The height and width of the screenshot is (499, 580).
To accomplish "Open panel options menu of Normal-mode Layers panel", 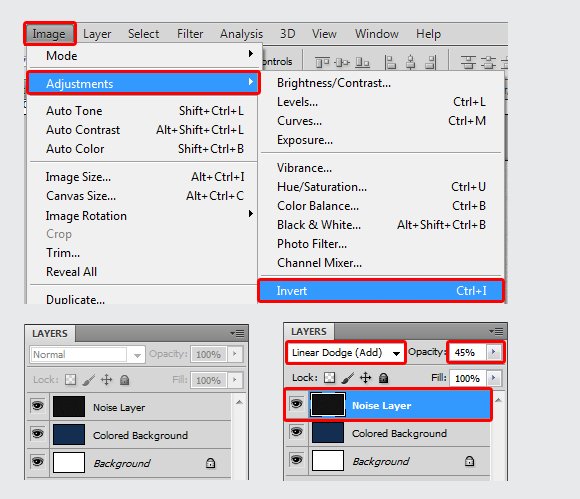I will coord(237,333).
